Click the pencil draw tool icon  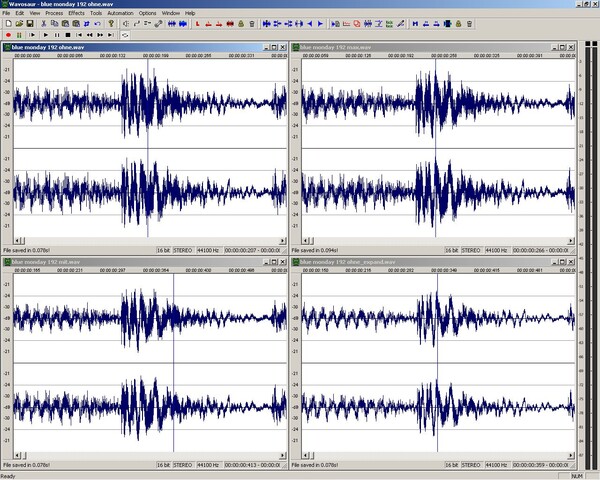coord(400,24)
